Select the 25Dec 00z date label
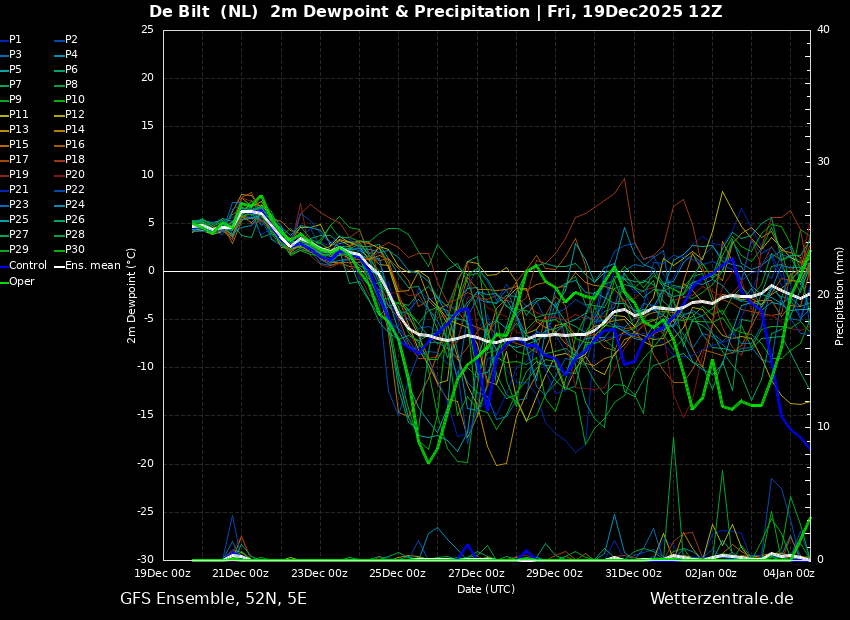Image resolution: width=850 pixels, height=620 pixels. click(397, 573)
